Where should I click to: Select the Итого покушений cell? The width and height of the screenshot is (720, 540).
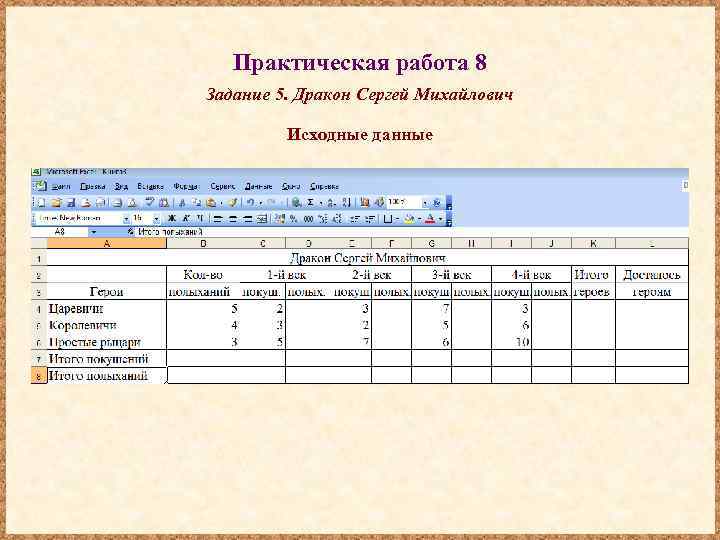pos(107,359)
